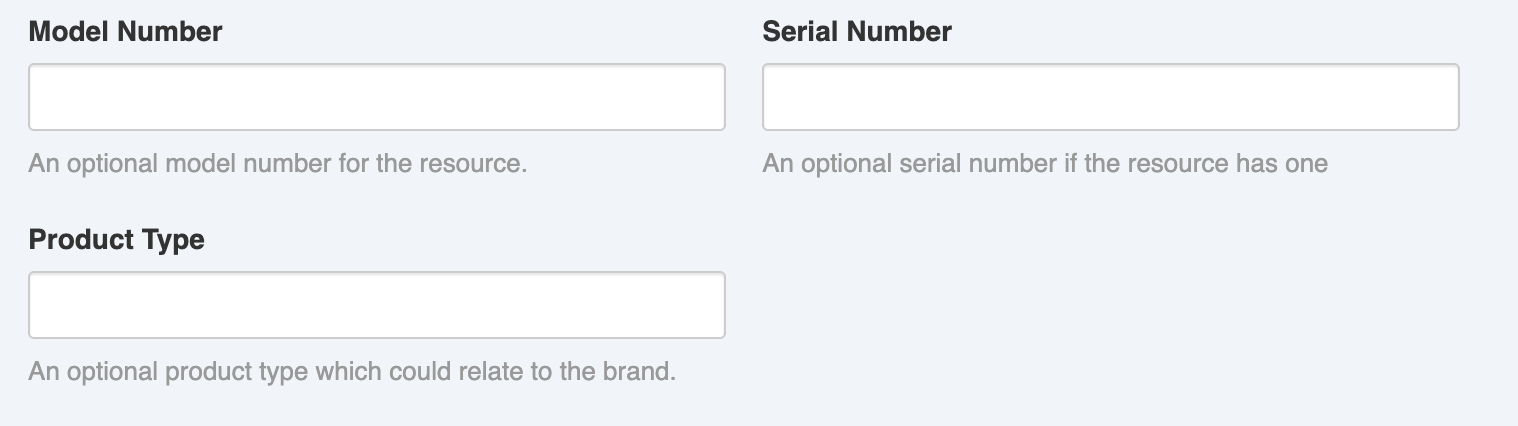
Task: Place cursor in the box under Serial Number
Action: [1110, 97]
